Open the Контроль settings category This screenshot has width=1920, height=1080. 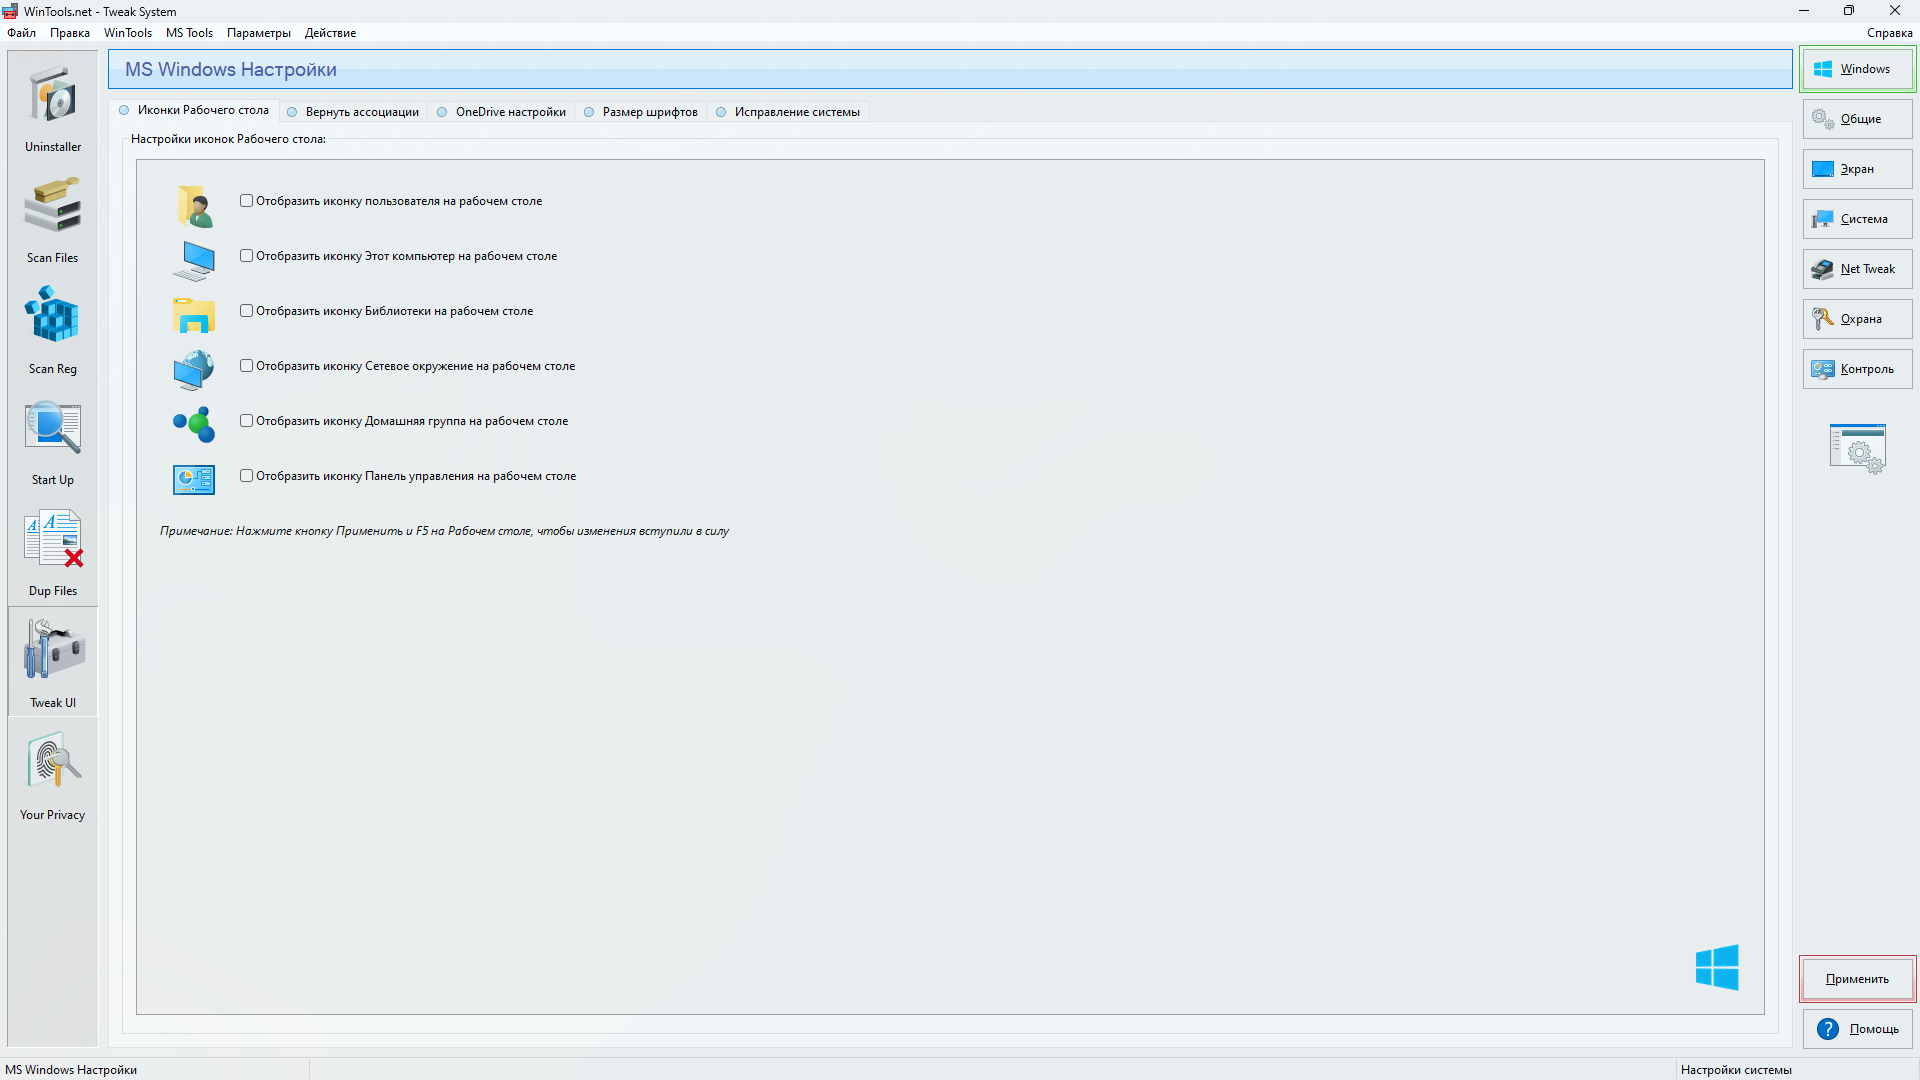pos(1858,369)
